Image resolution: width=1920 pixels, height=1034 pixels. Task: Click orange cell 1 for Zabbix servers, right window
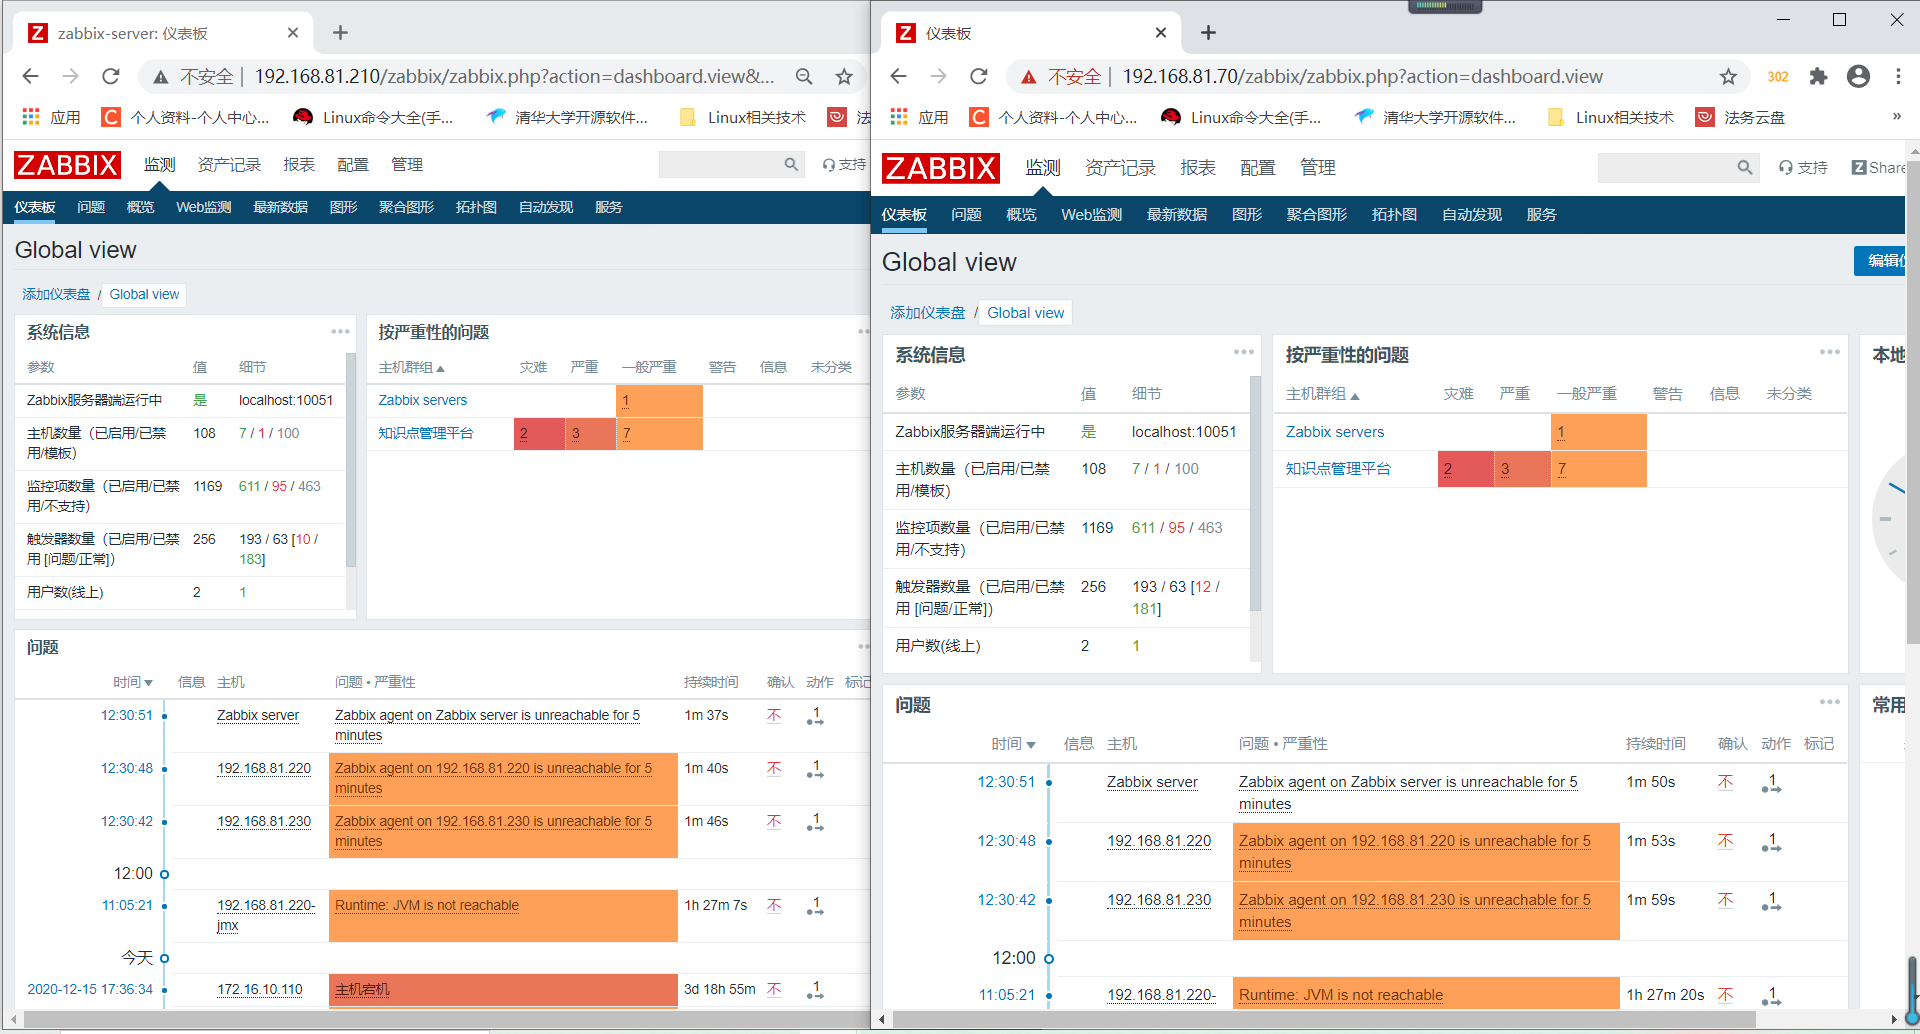coord(1599,432)
